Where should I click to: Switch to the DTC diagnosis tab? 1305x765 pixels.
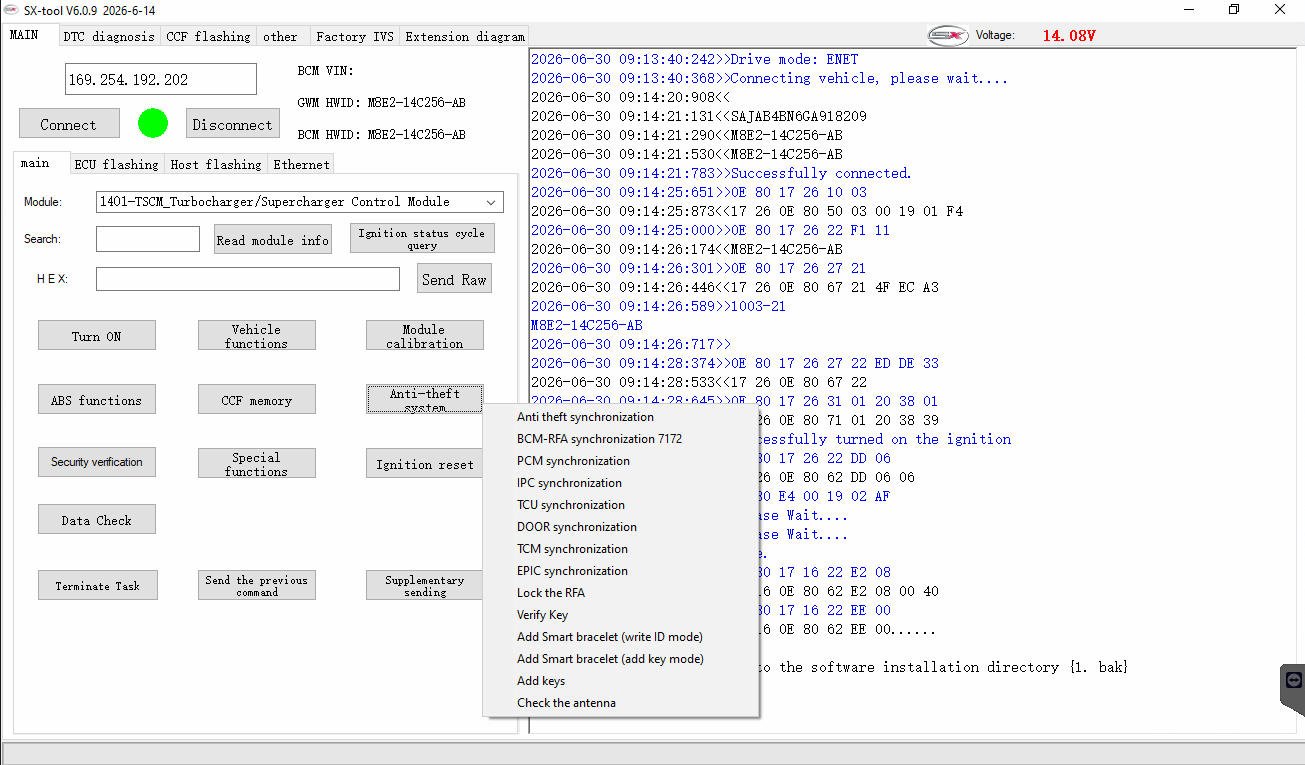click(109, 36)
